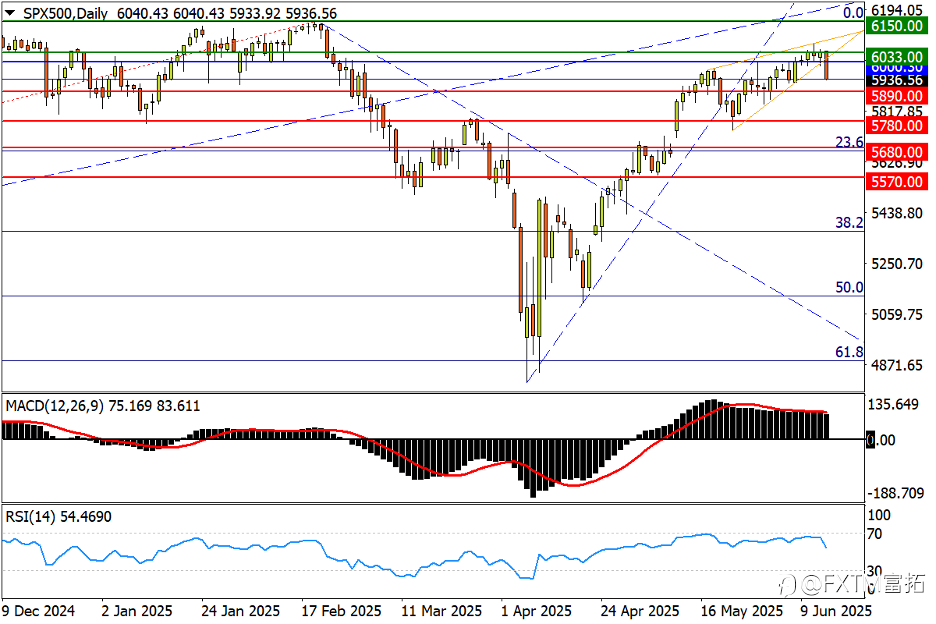This screenshot has height=624, width=936.
Task: Select the 5890.00 red level label
Action: [897, 96]
